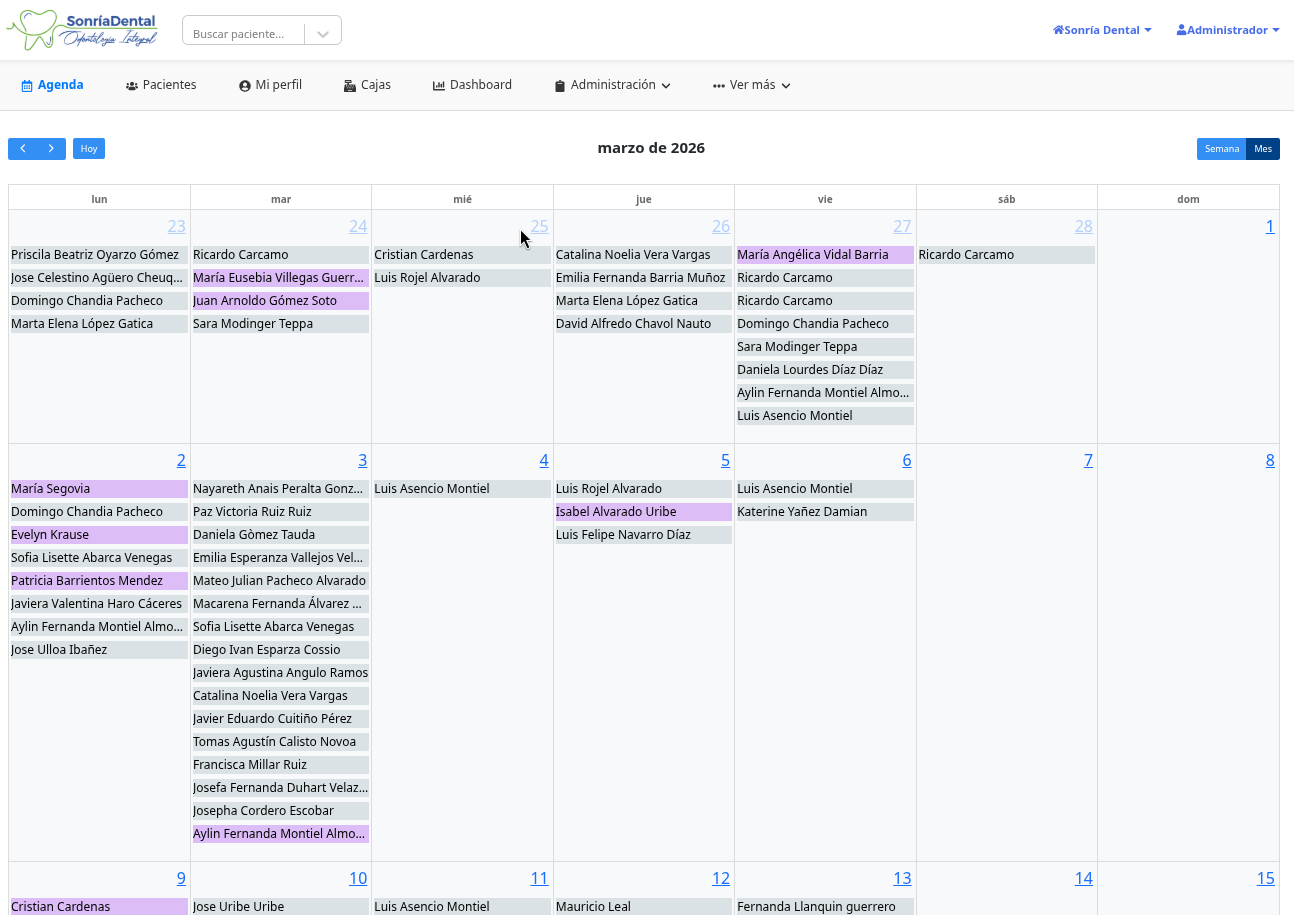Open Luis Felipe Navarro Díaz appointment
1294x915 pixels.
tap(644, 535)
